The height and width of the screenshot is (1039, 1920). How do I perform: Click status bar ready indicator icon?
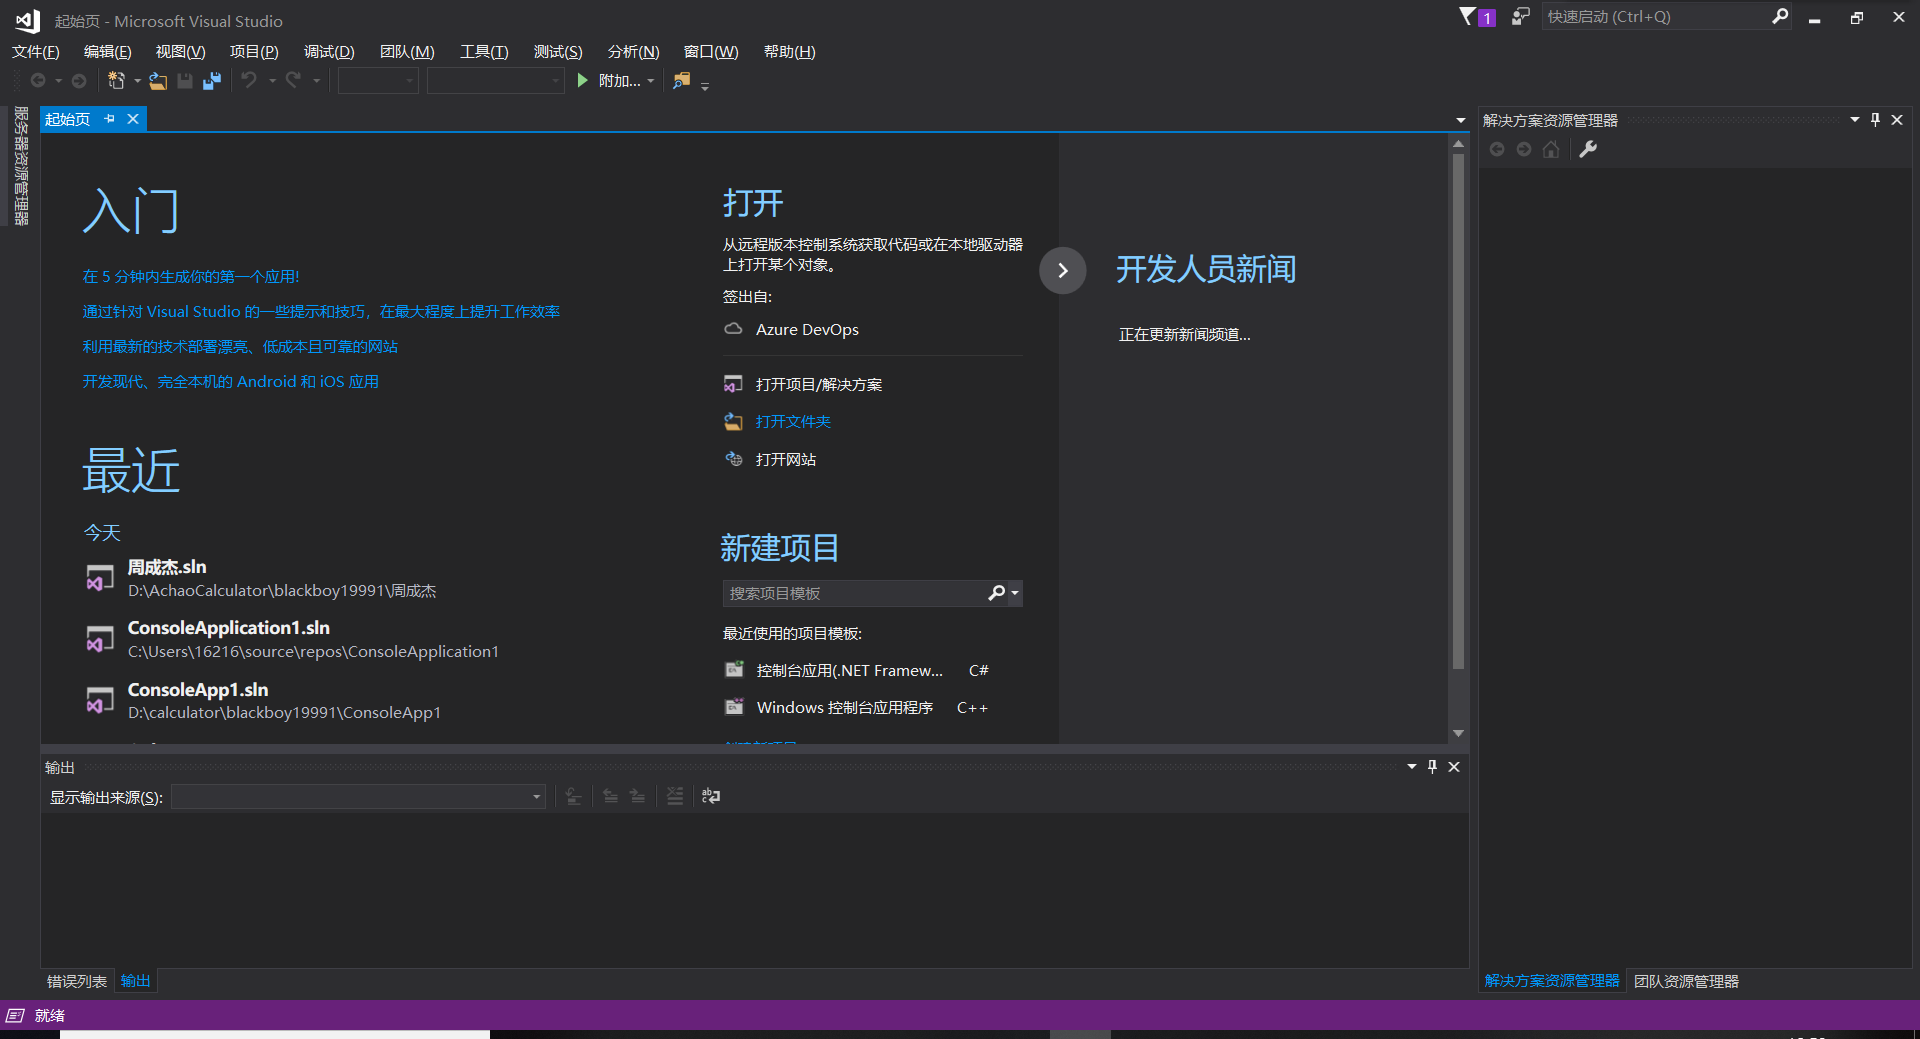(x=15, y=1015)
